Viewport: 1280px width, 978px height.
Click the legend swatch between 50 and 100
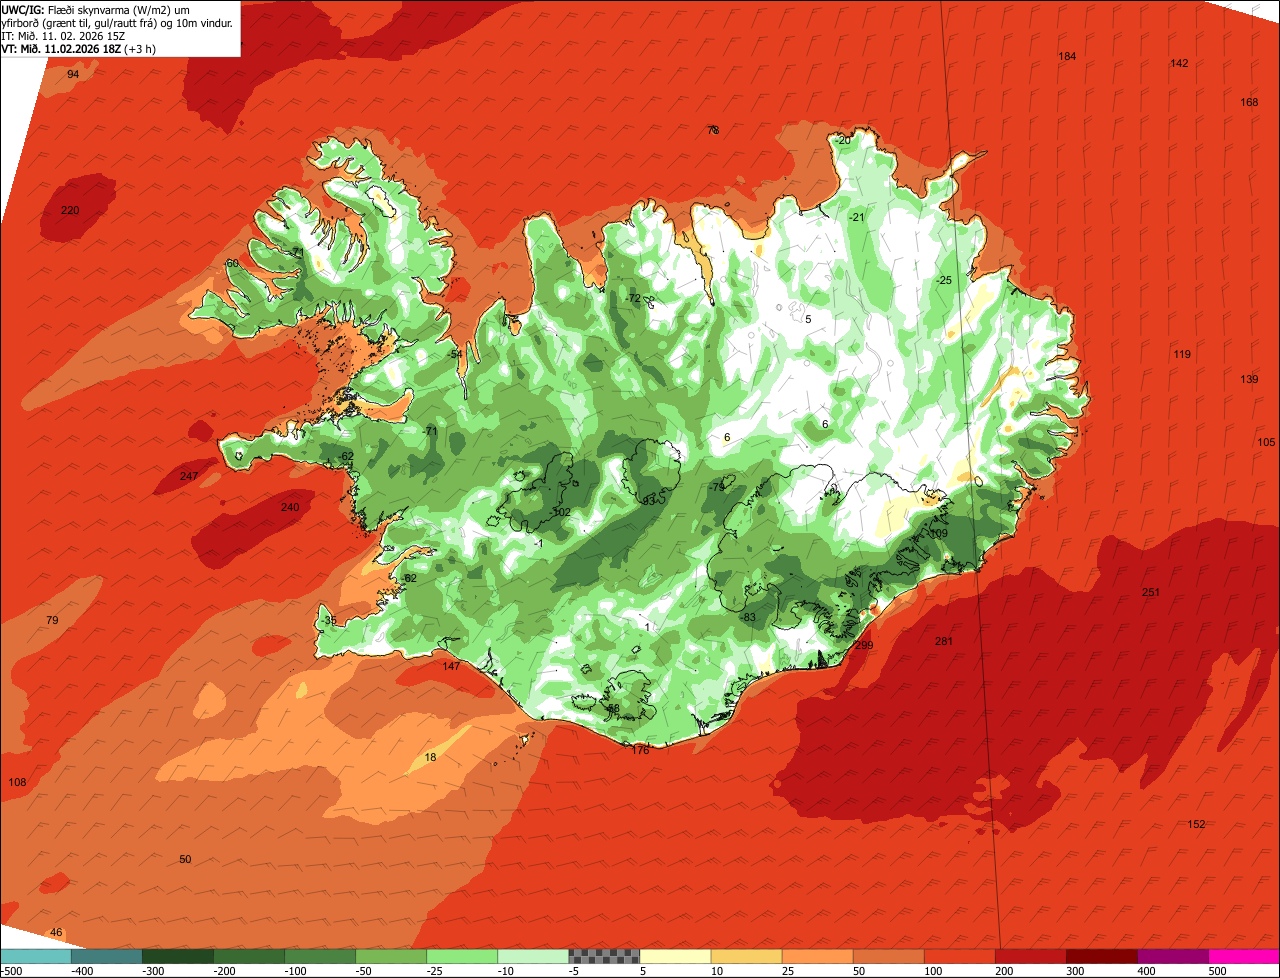[x=888, y=956]
